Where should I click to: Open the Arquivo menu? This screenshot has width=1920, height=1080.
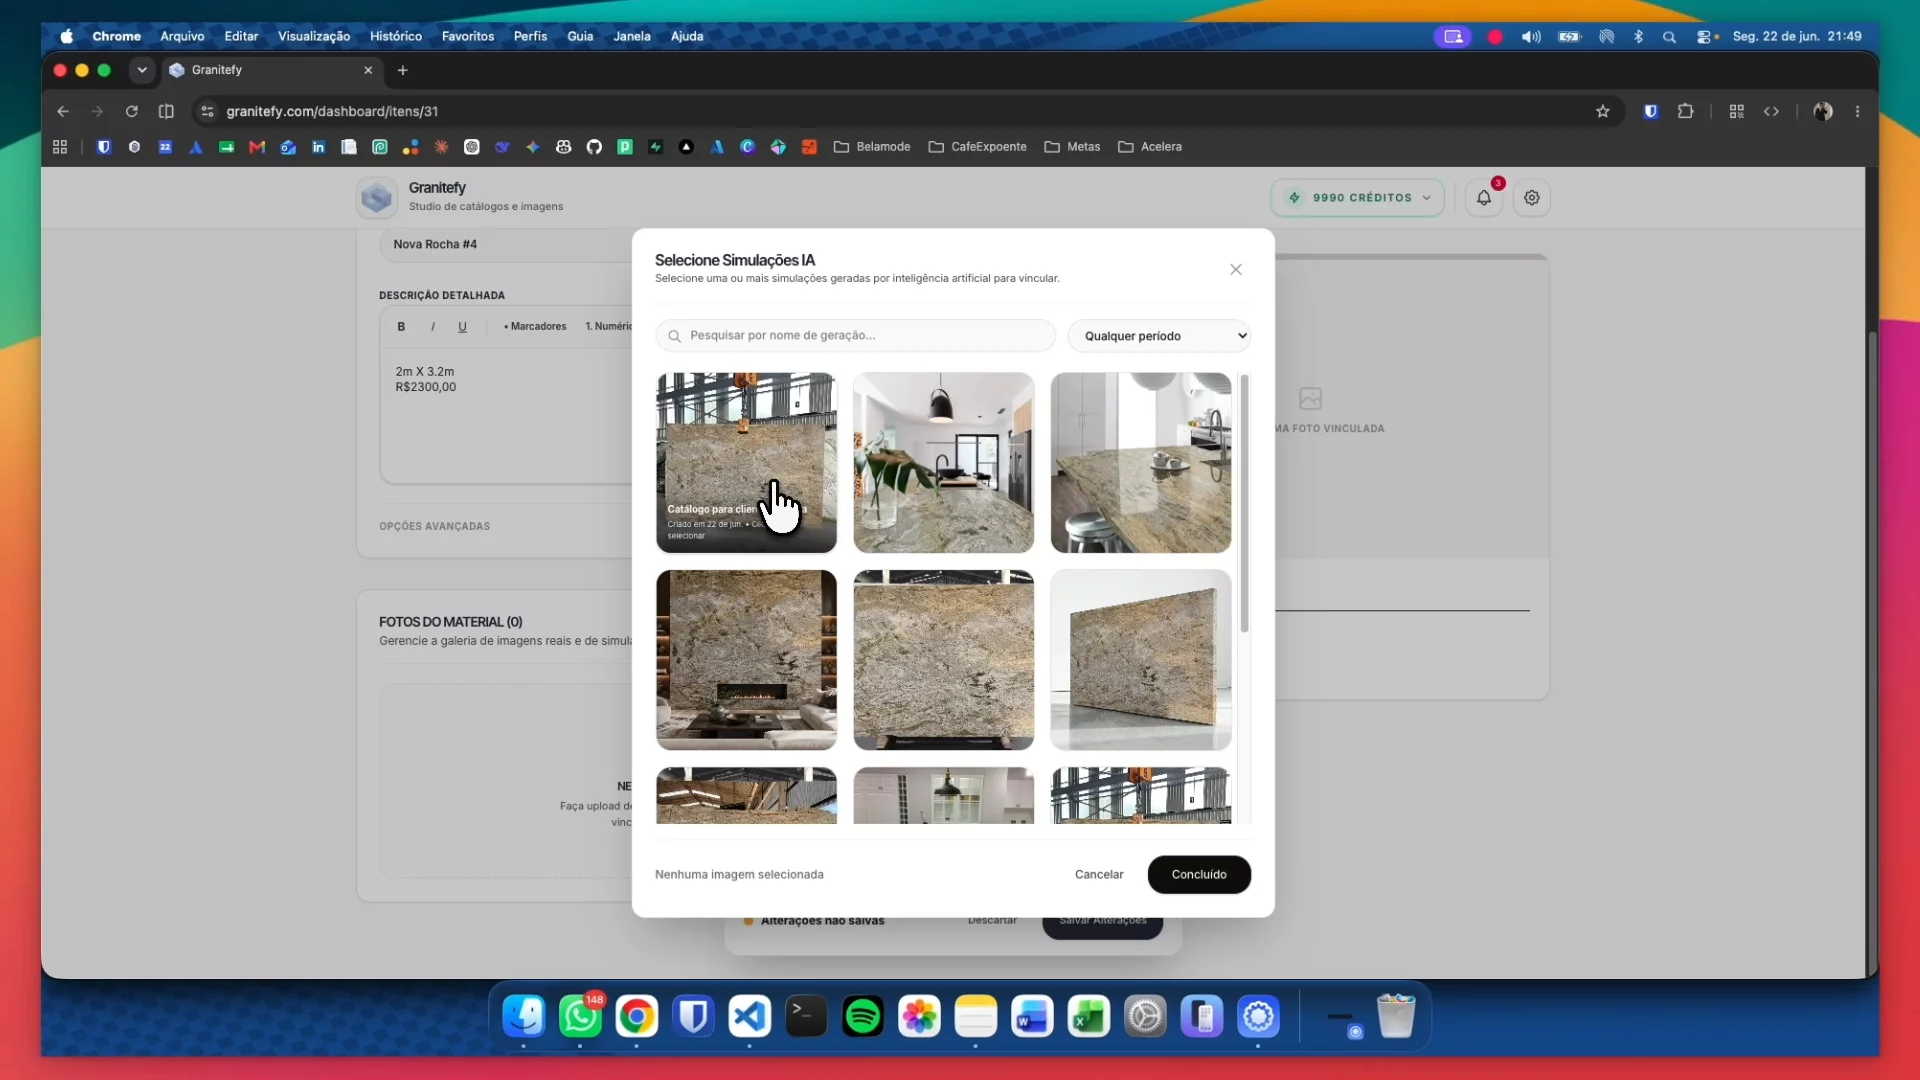pos(182,36)
